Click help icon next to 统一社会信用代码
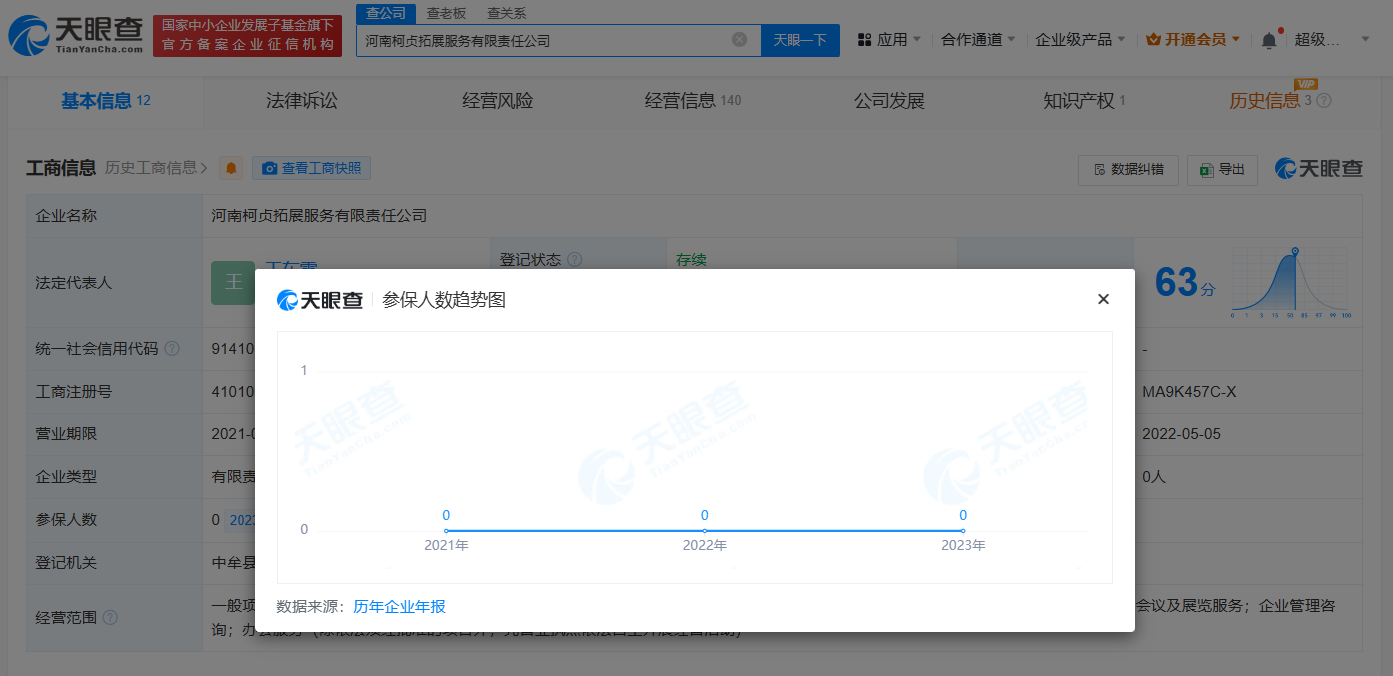This screenshot has height=676, width=1393. point(172,349)
